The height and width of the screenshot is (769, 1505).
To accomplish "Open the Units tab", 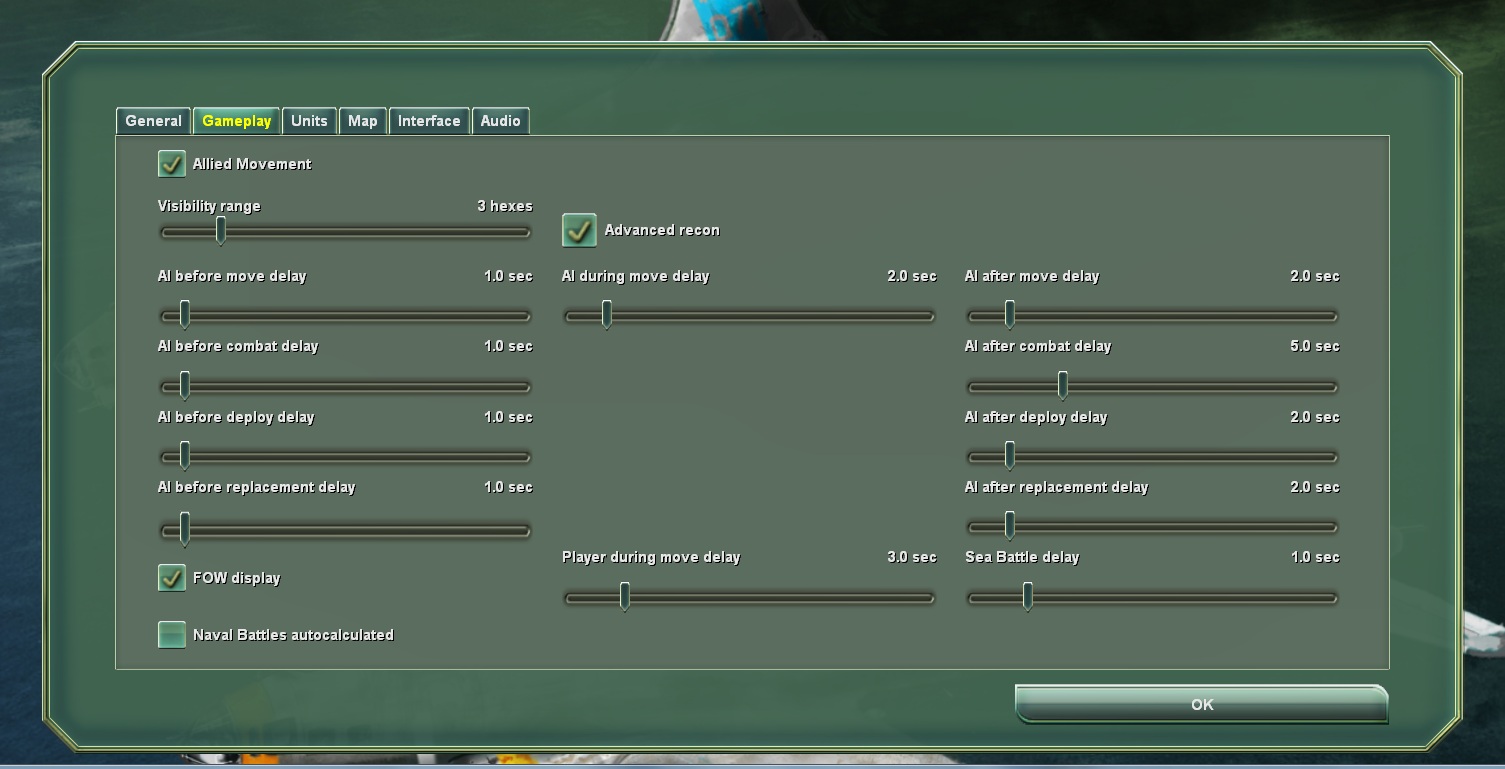I will pos(309,121).
